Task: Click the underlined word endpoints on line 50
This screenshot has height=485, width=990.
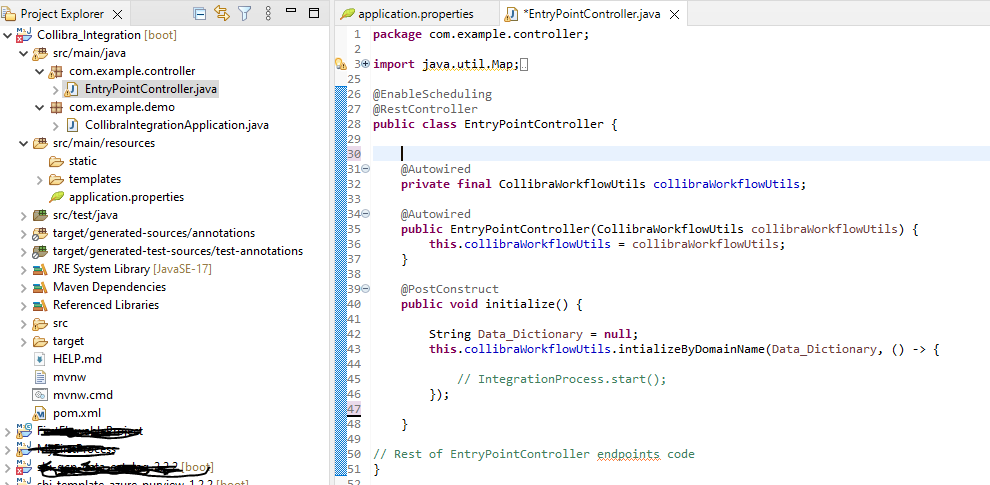Action: (628, 454)
